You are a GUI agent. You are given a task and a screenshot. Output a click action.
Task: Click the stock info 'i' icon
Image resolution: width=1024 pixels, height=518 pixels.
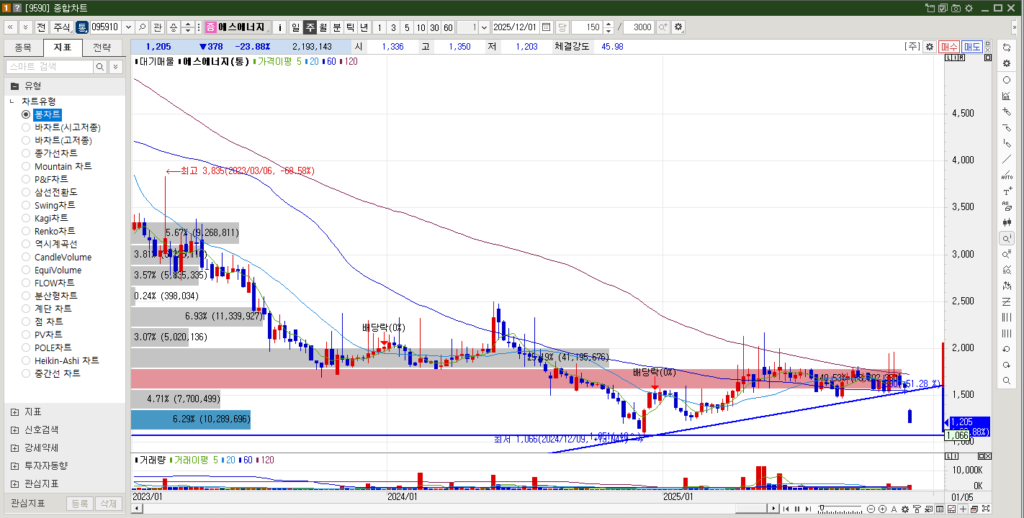pyautogui.click(x=279, y=27)
